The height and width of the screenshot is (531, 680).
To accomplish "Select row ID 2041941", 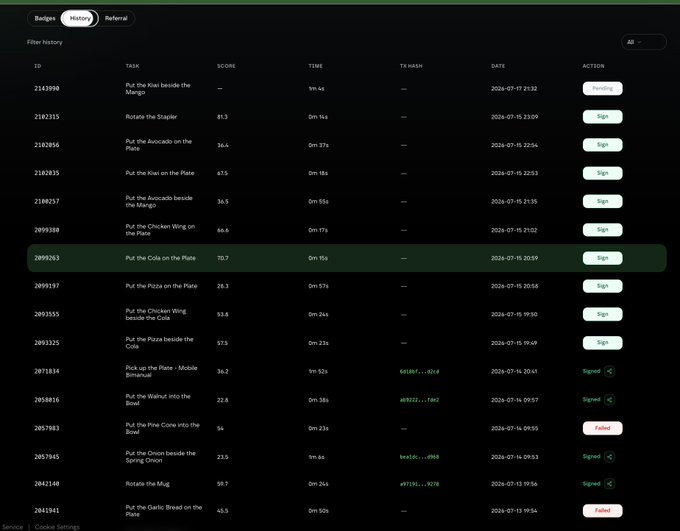I will coord(47,511).
